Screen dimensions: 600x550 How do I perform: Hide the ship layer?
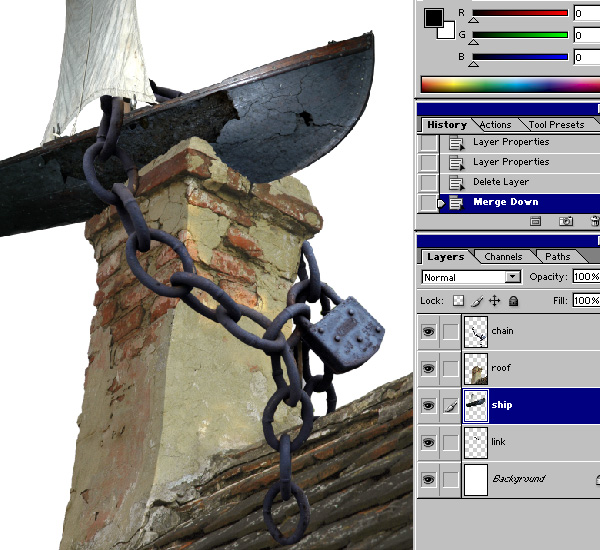428,405
